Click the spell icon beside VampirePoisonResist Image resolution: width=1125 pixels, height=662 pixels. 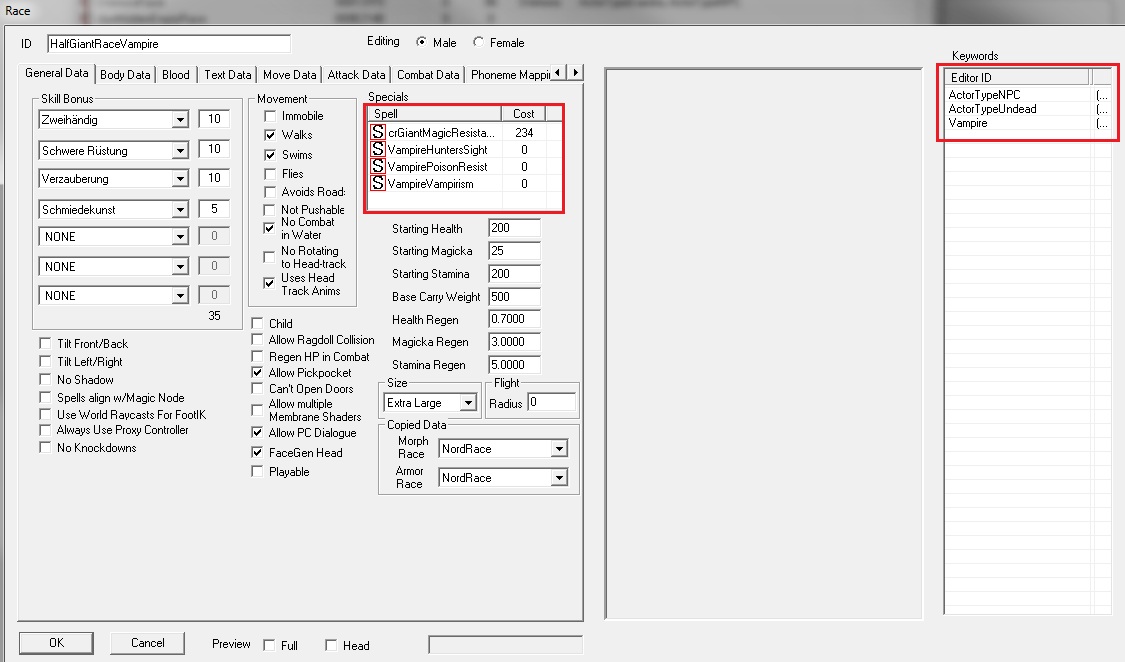(x=377, y=166)
